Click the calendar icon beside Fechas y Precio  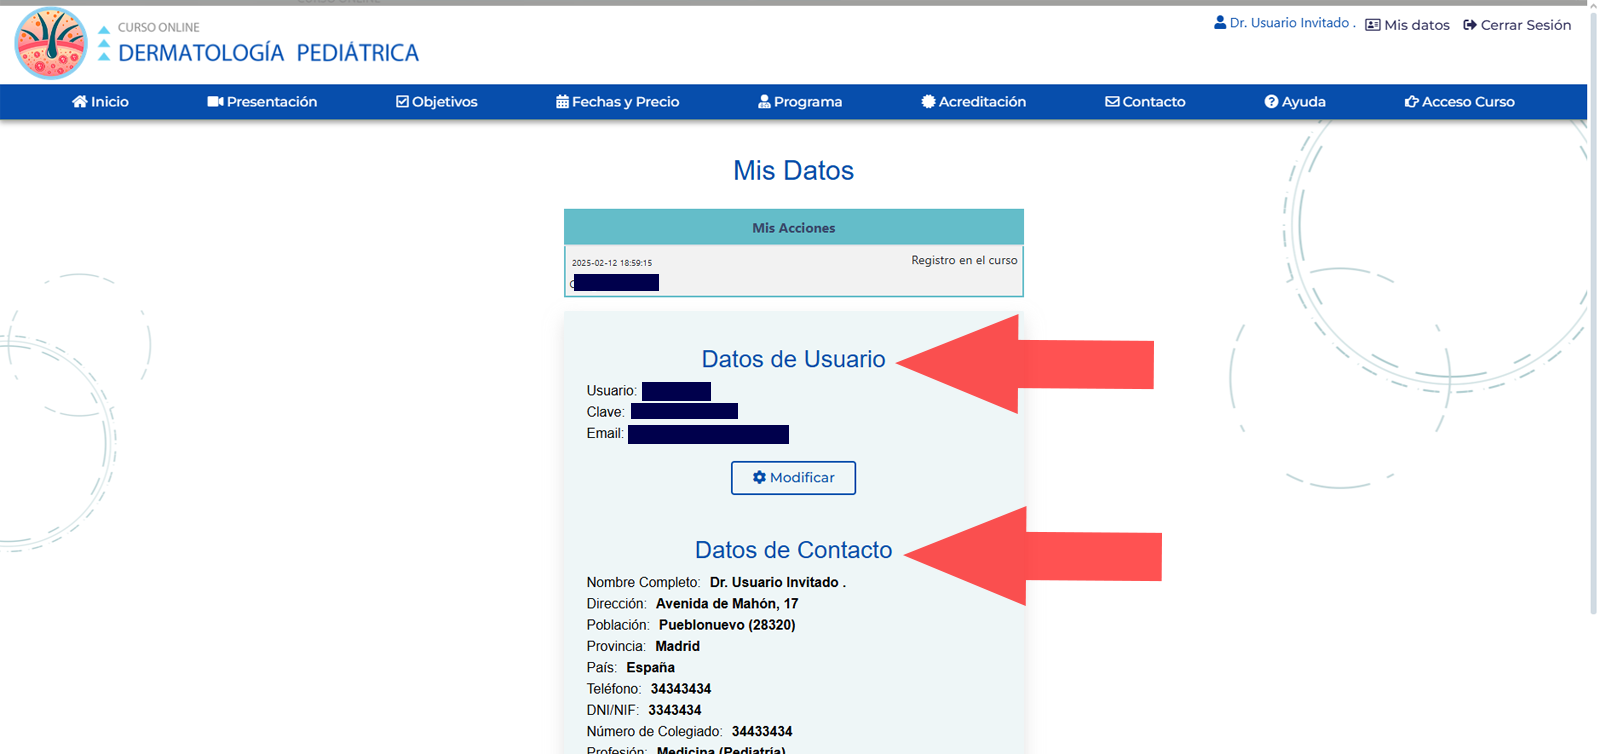pos(562,102)
